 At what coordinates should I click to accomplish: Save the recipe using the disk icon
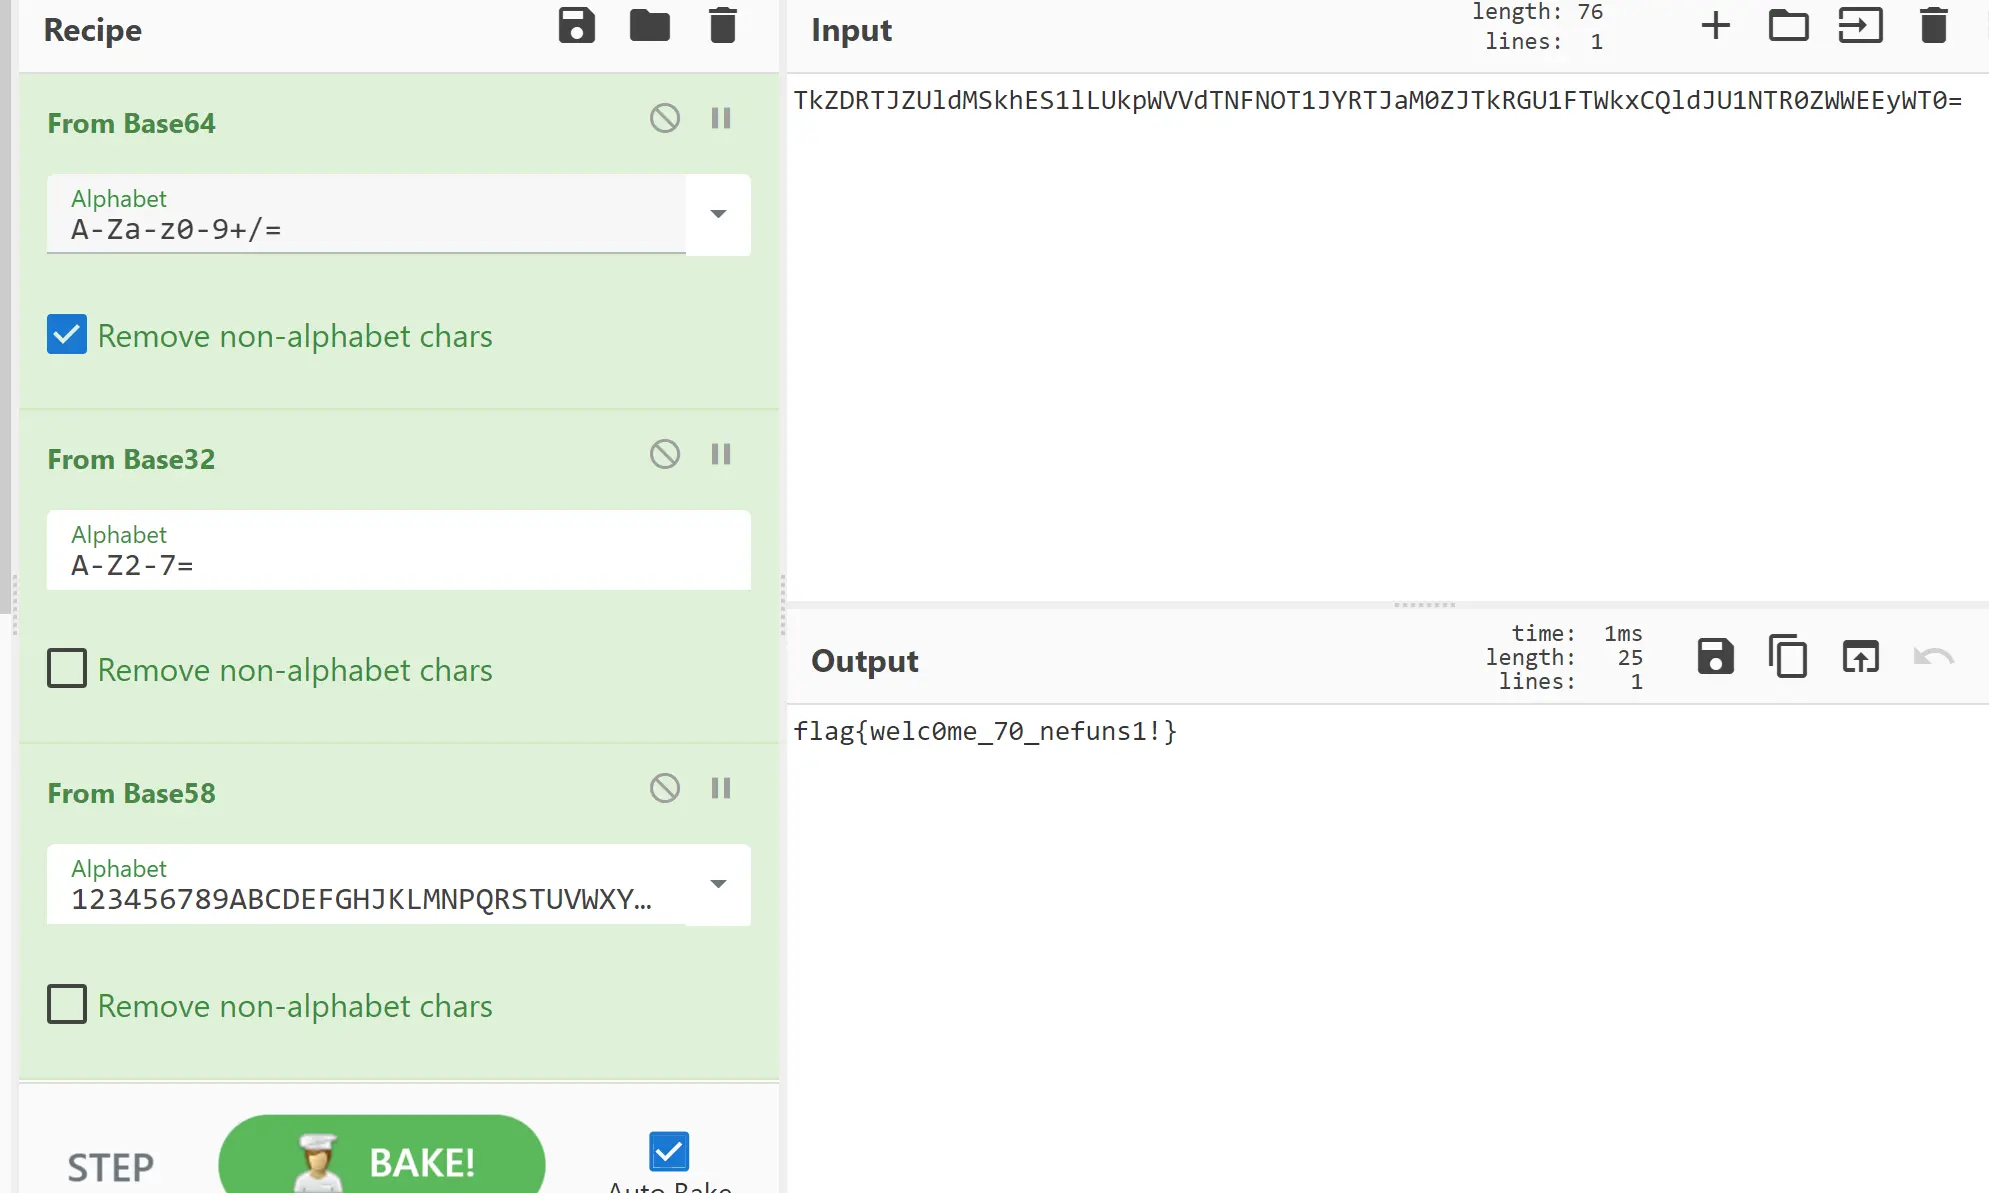pyautogui.click(x=576, y=26)
